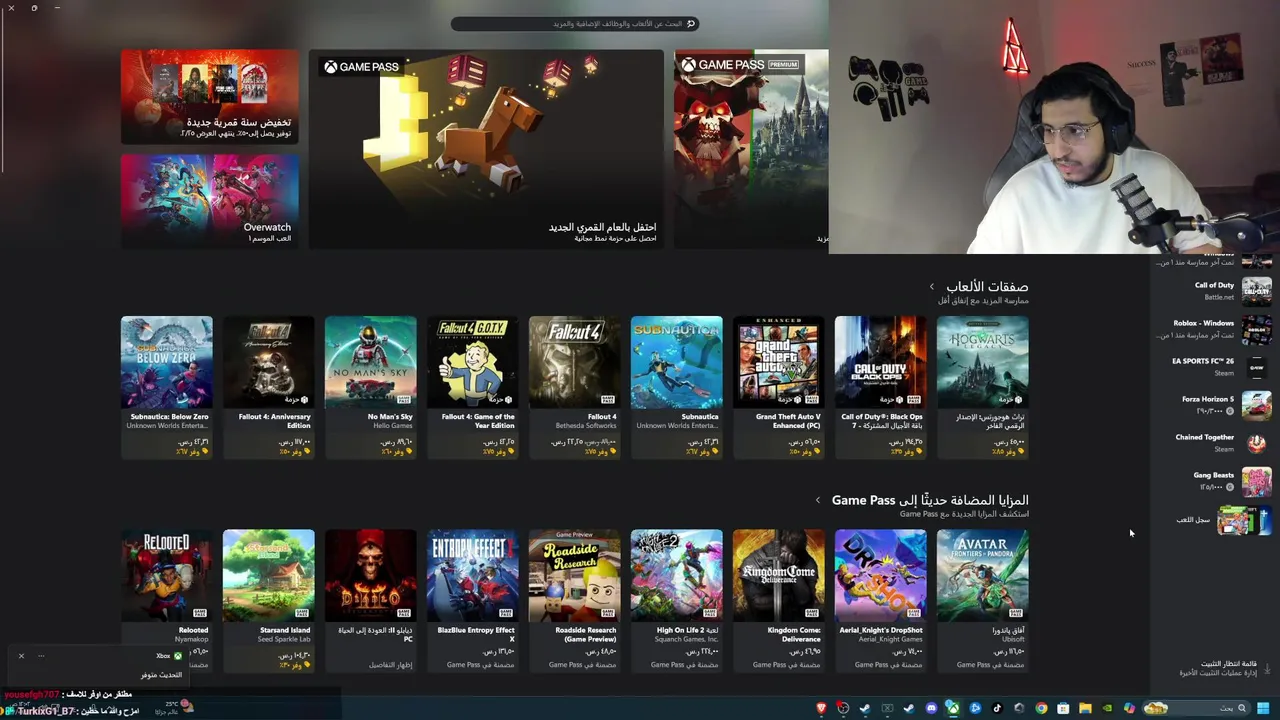
Task: Select Call of Duty Battle.net in sidebar
Action: click(x=1214, y=291)
